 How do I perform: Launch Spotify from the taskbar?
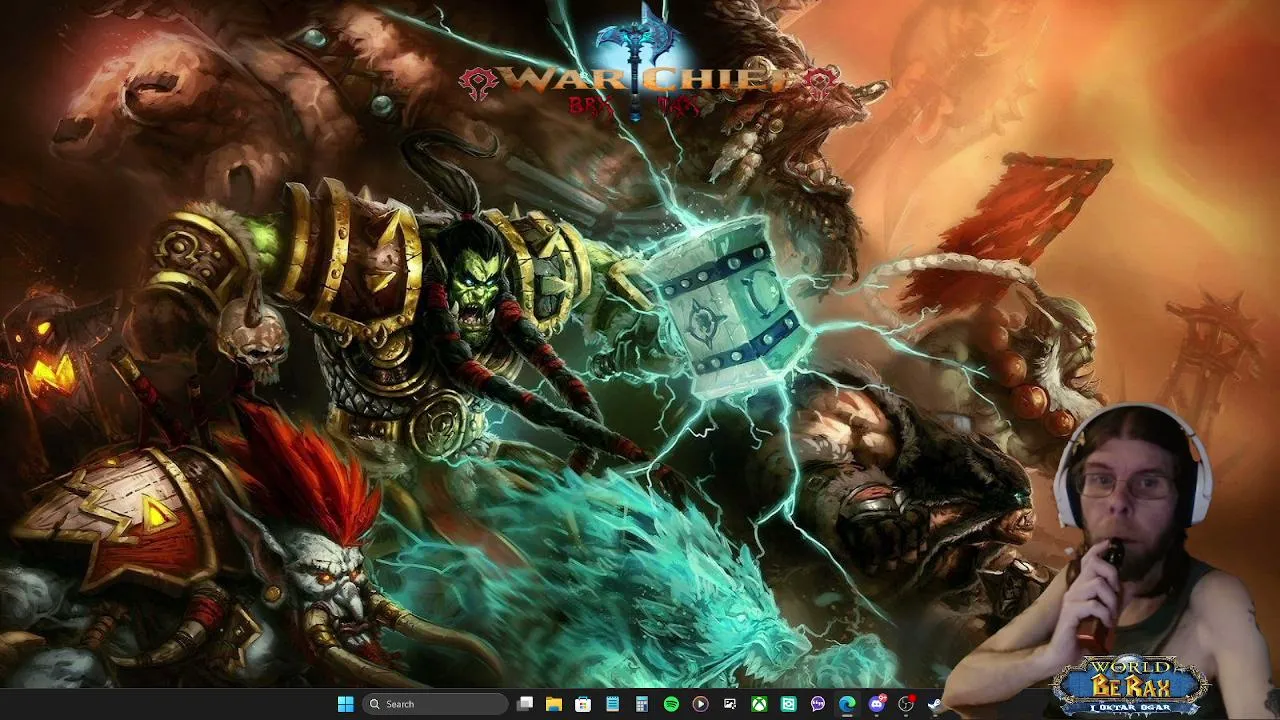671,704
